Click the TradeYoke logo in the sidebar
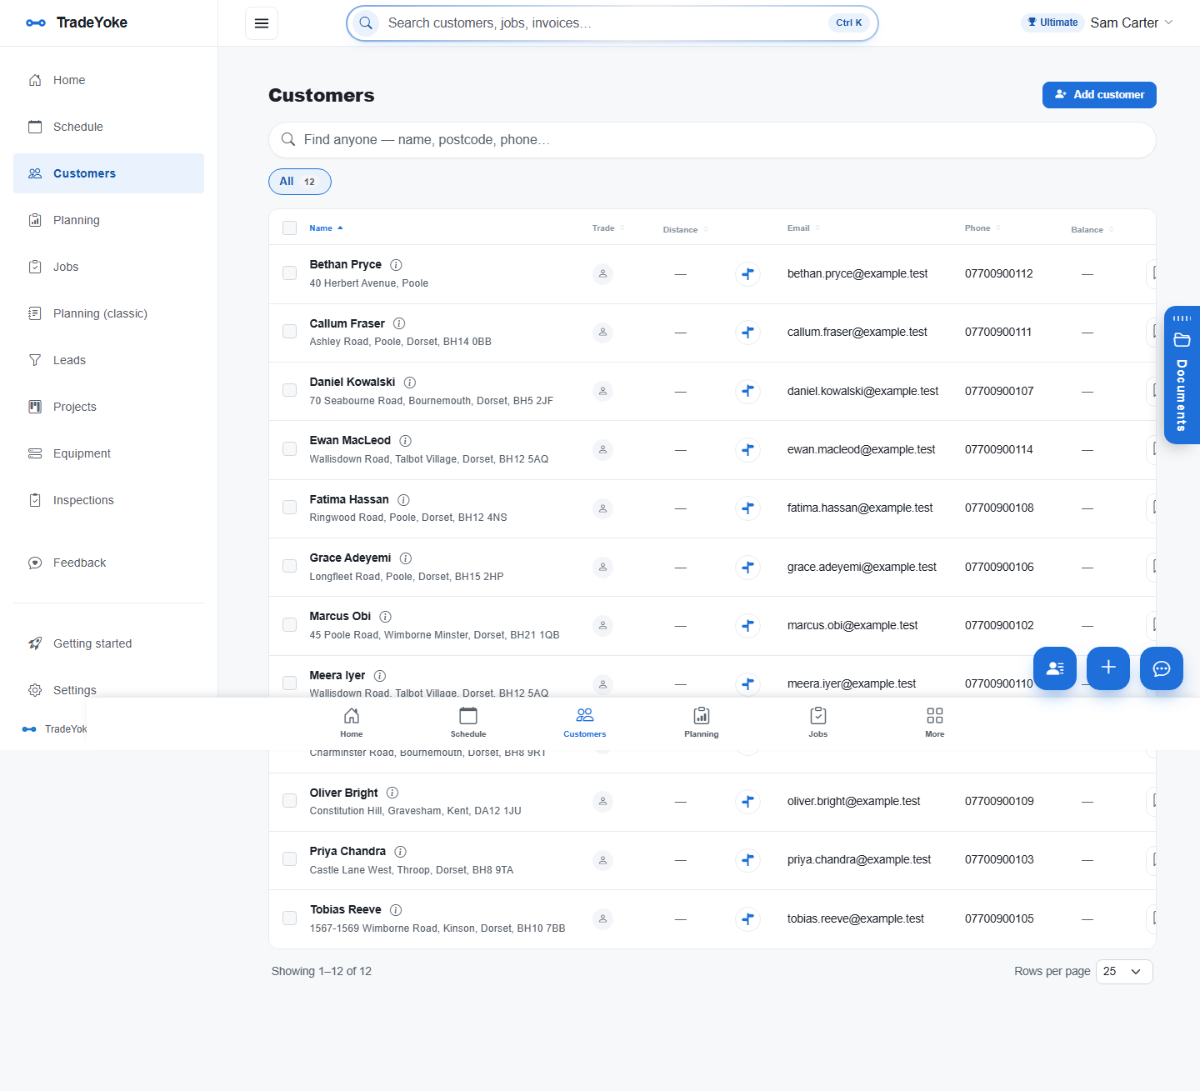The height and width of the screenshot is (1091, 1200). click(x=77, y=22)
